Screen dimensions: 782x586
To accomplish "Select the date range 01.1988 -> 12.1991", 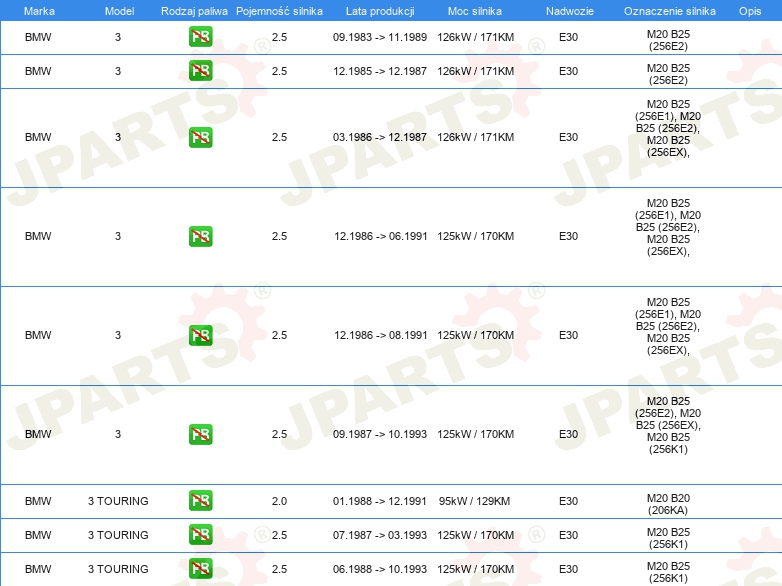I will coord(380,501).
